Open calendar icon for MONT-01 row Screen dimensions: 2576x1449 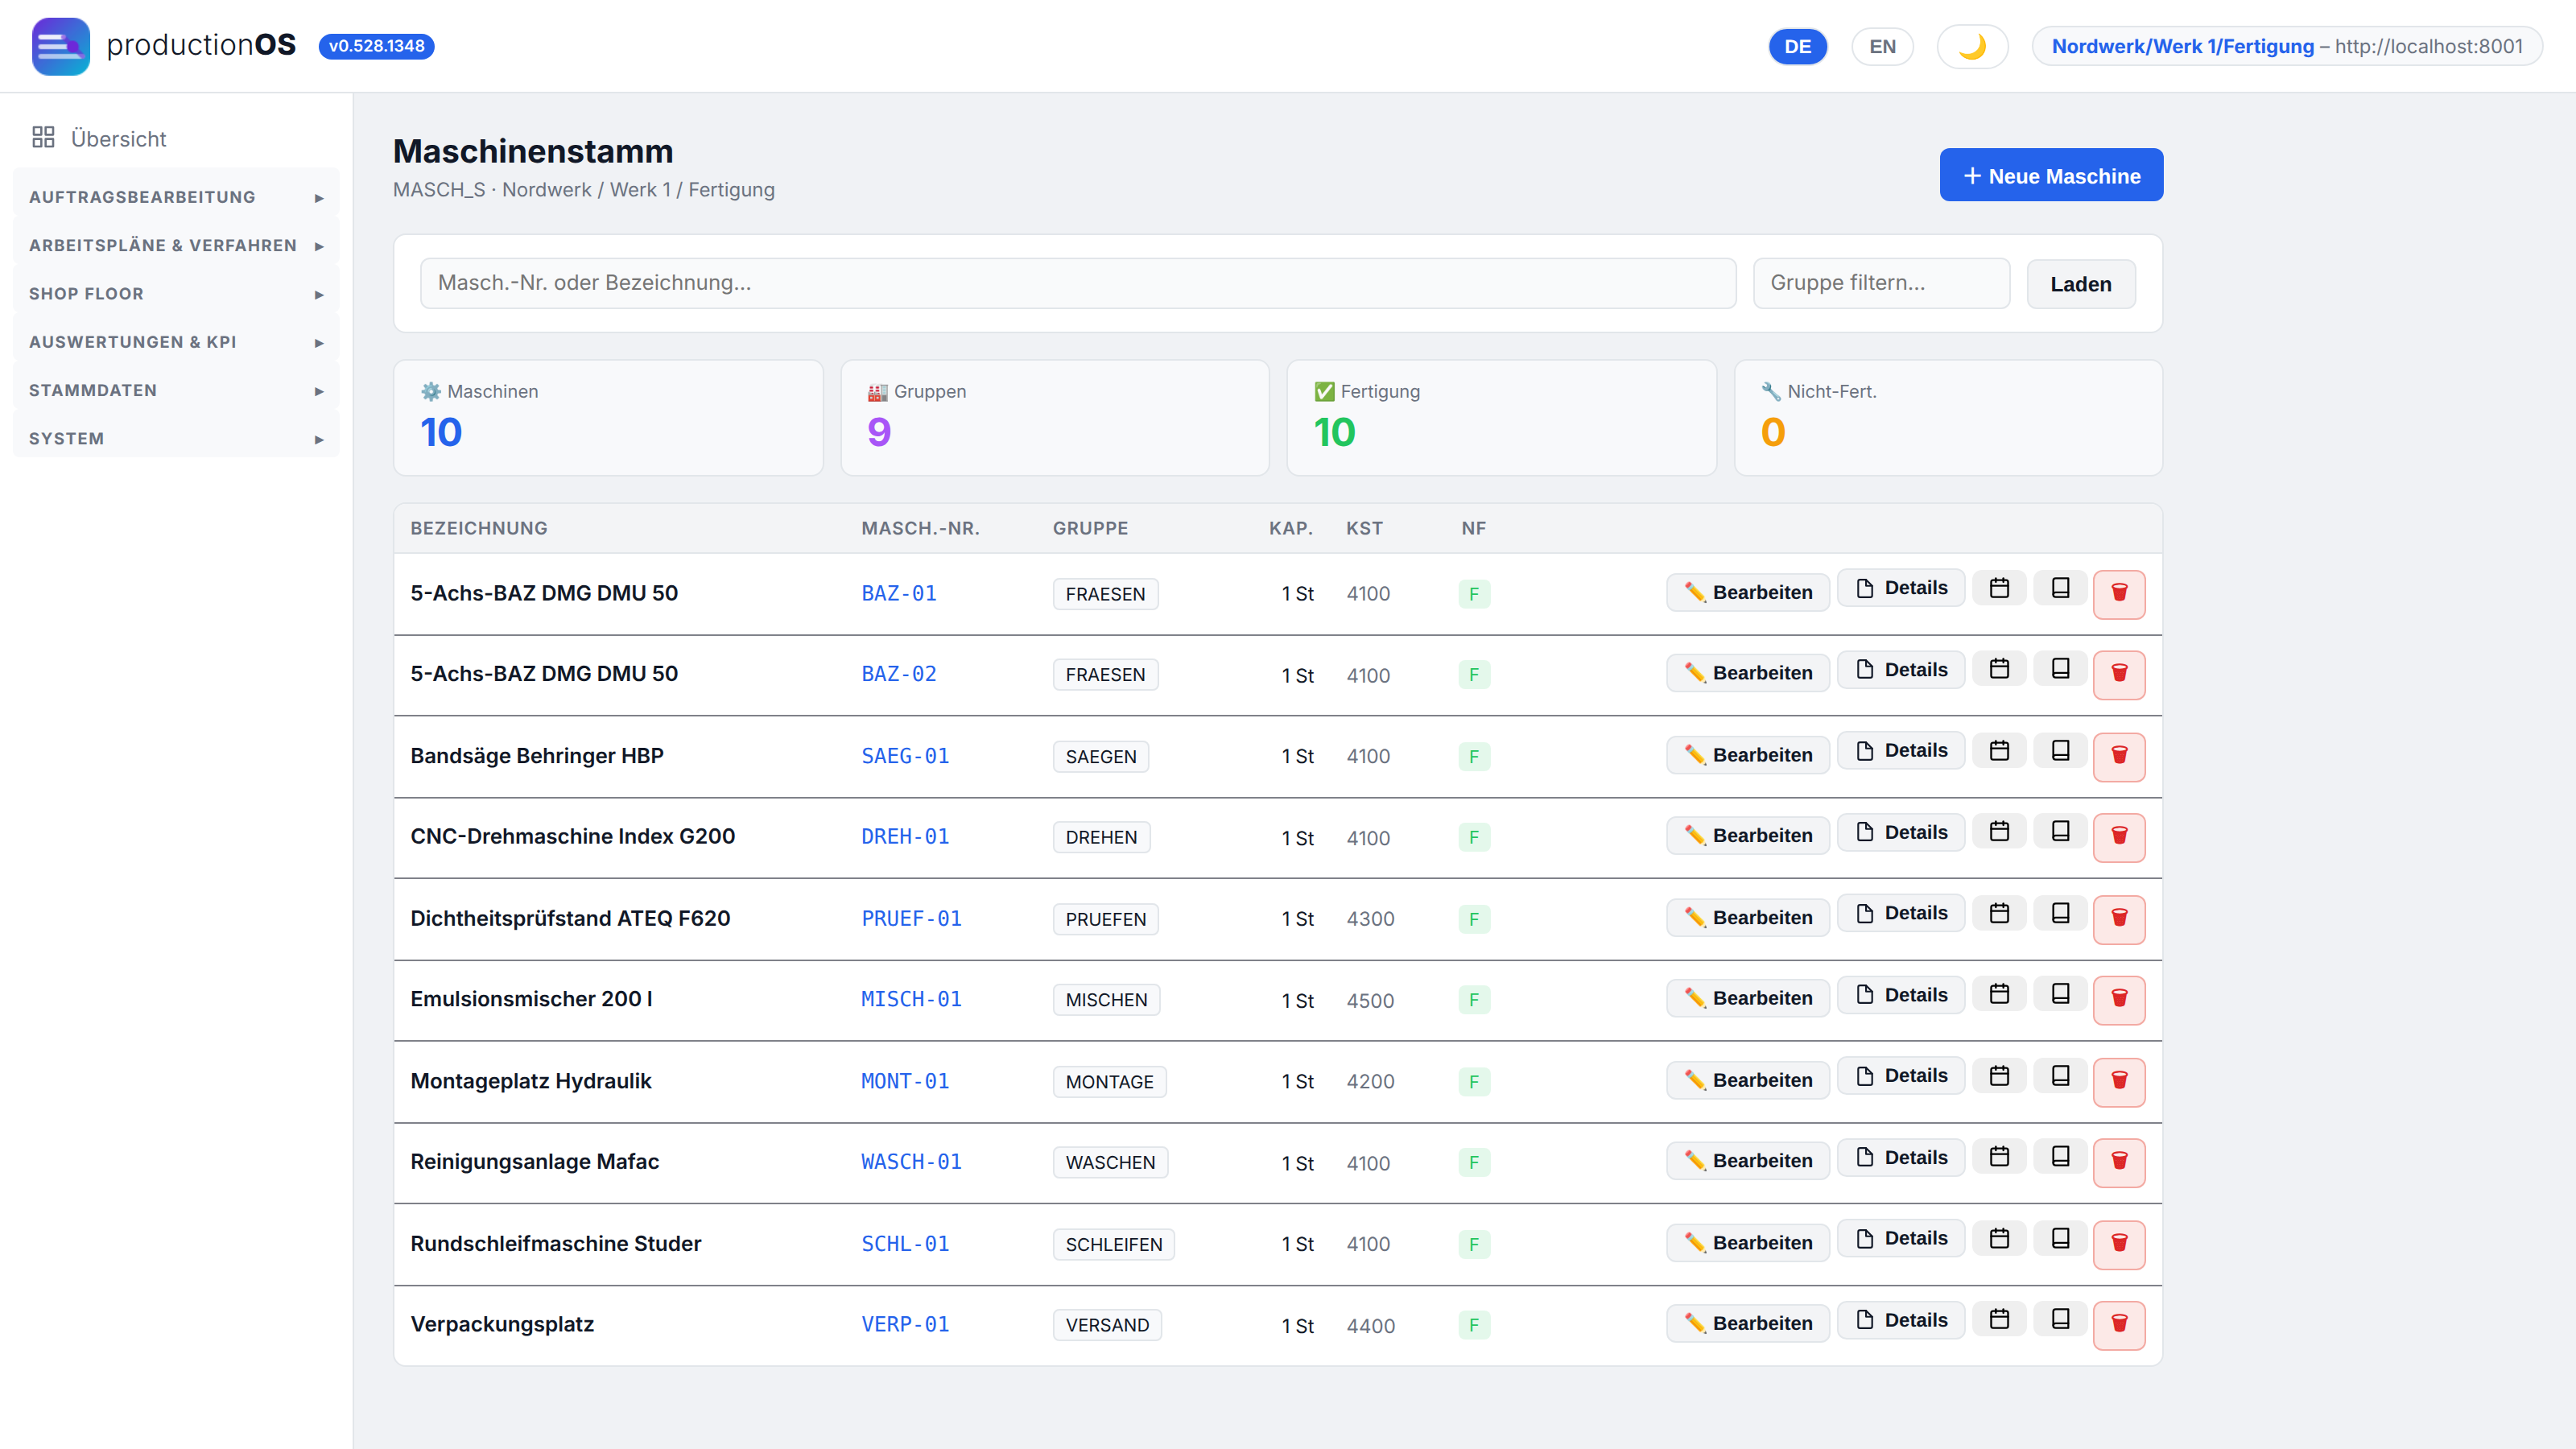[x=1999, y=1076]
